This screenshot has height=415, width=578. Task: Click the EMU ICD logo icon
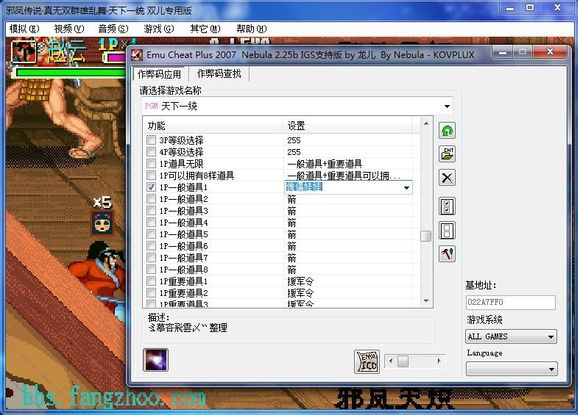tap(367, 362)
